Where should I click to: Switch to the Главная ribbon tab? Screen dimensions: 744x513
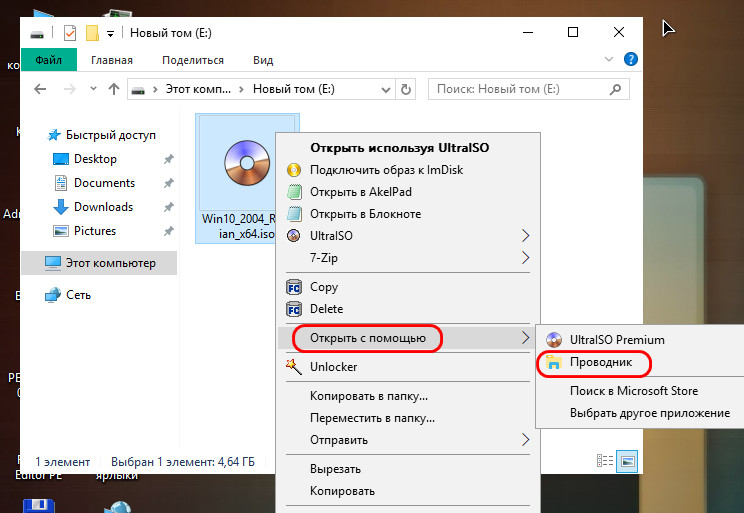pos(112,60)
